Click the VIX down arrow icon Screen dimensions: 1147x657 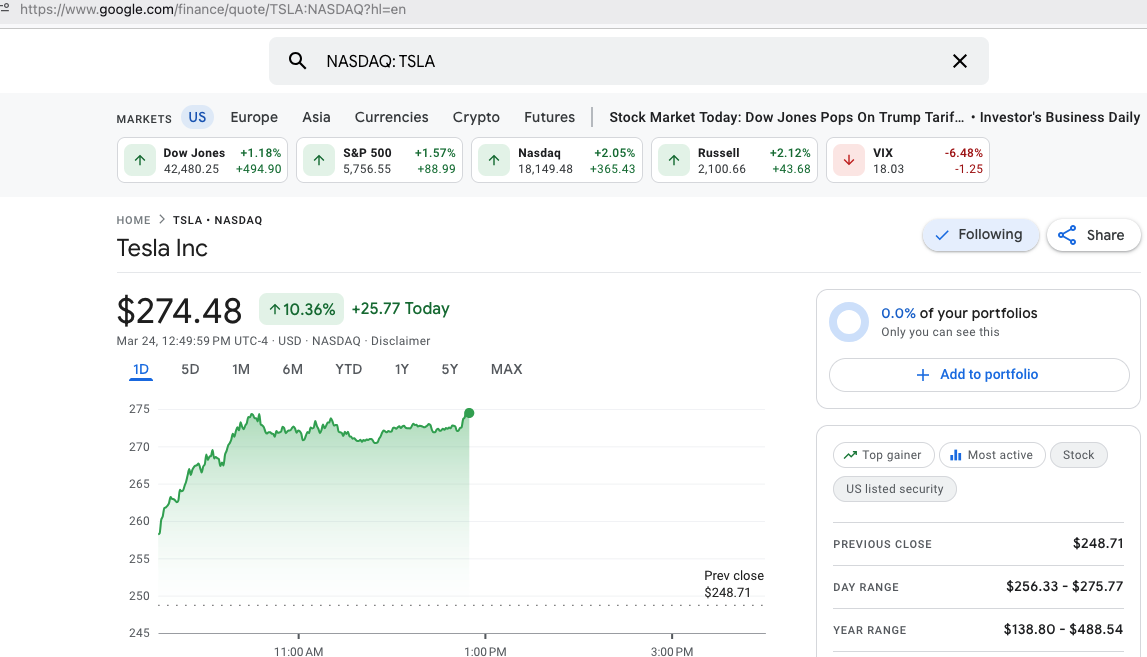point(849,160)
